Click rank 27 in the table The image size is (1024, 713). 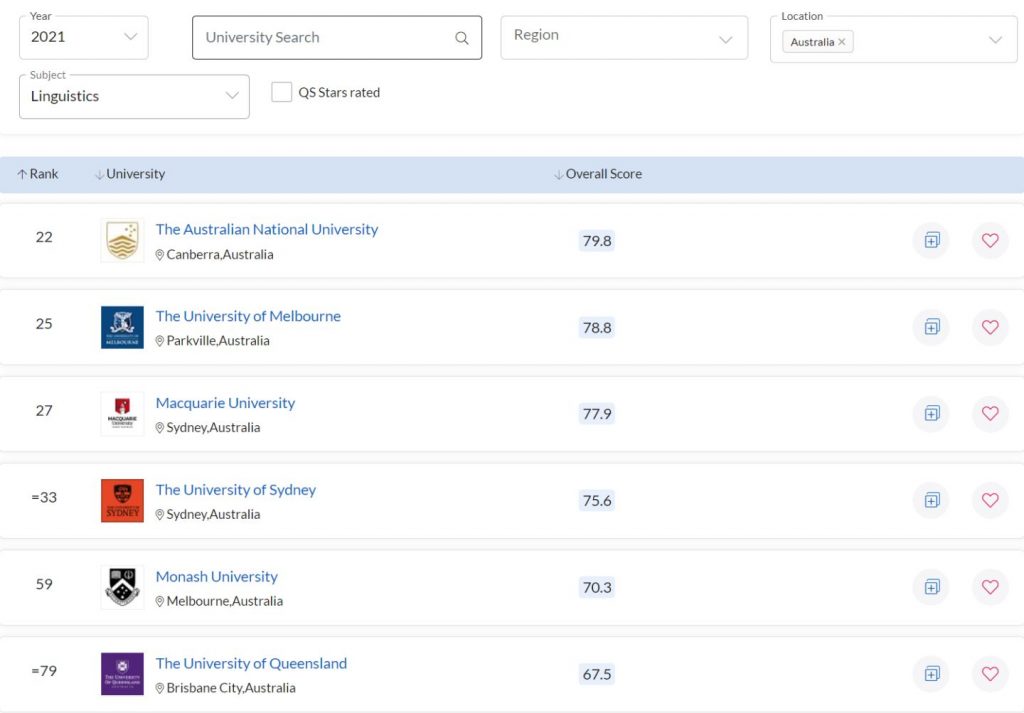pos(44,411)
